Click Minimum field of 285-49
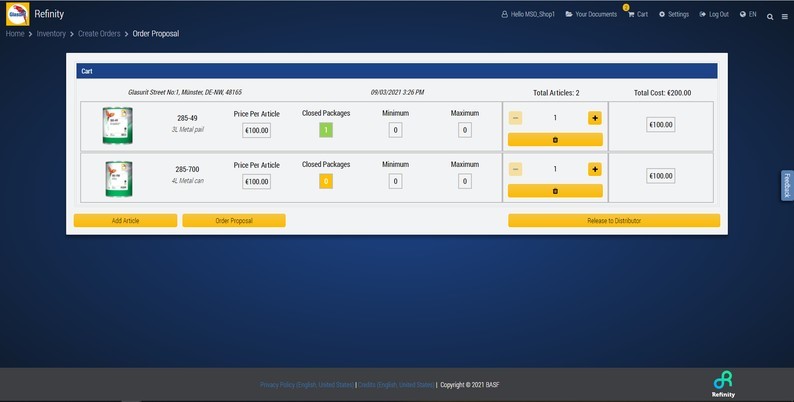The image size is (794, 402). tap(395, 130)
